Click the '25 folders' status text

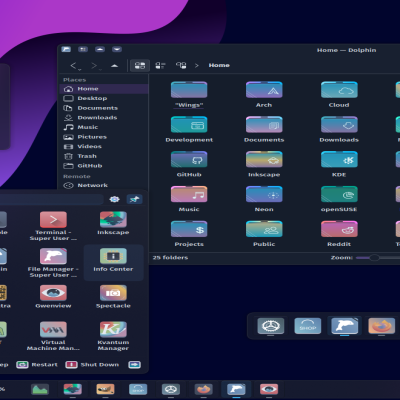tap(170, 258)
